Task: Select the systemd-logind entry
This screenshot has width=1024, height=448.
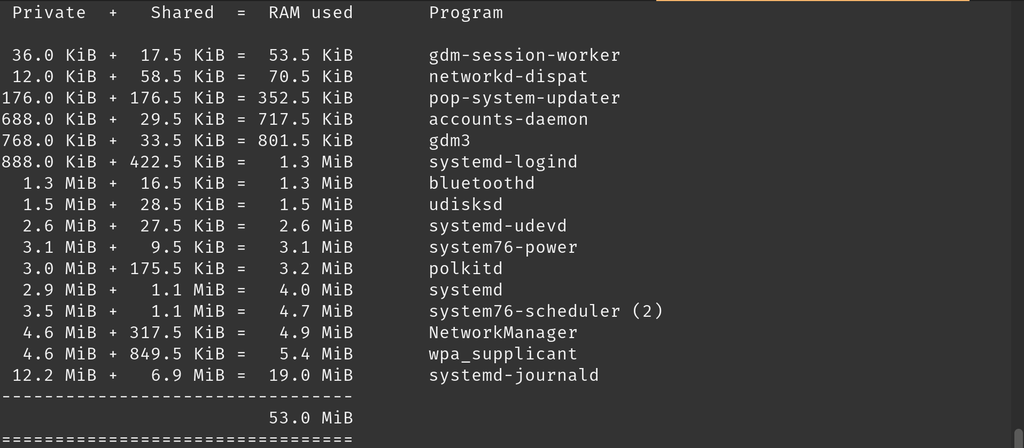Action: tap(503, 162)
